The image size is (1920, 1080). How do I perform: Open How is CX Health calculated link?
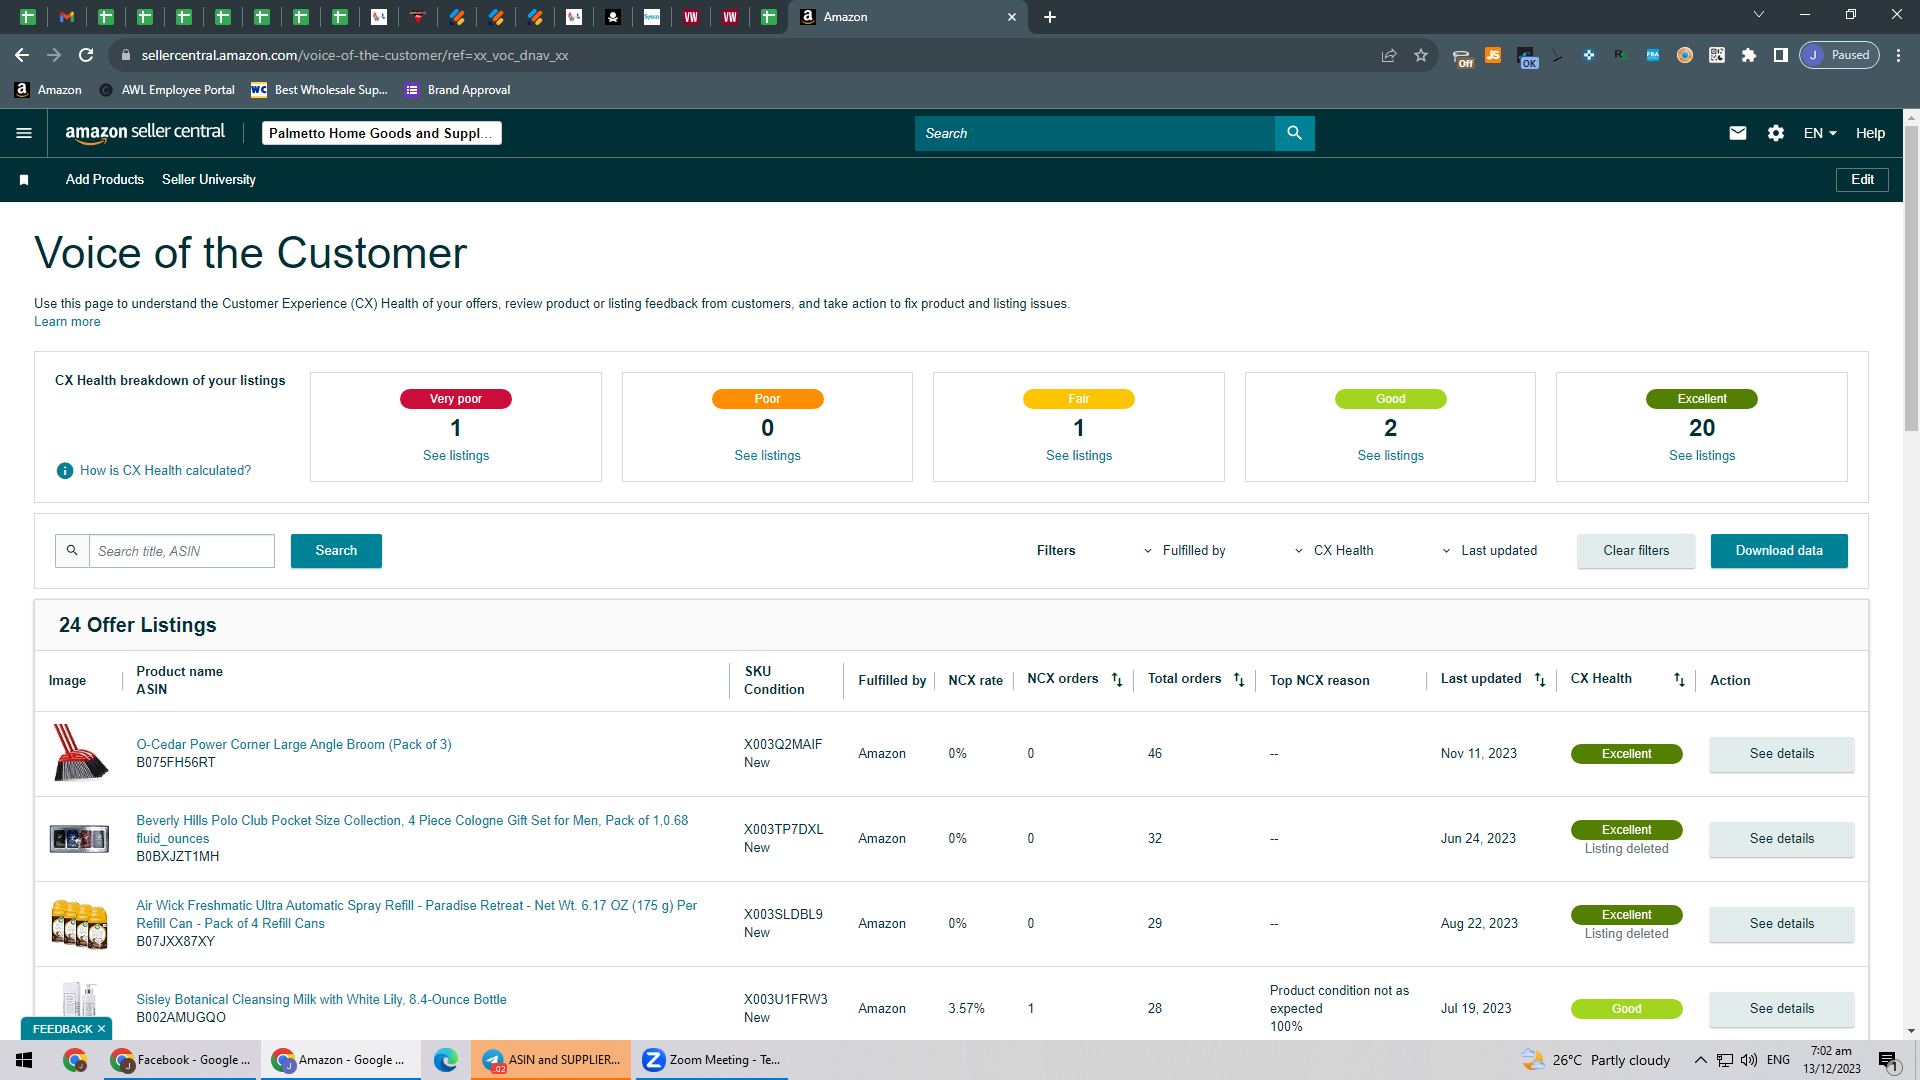tap(166, 471)
